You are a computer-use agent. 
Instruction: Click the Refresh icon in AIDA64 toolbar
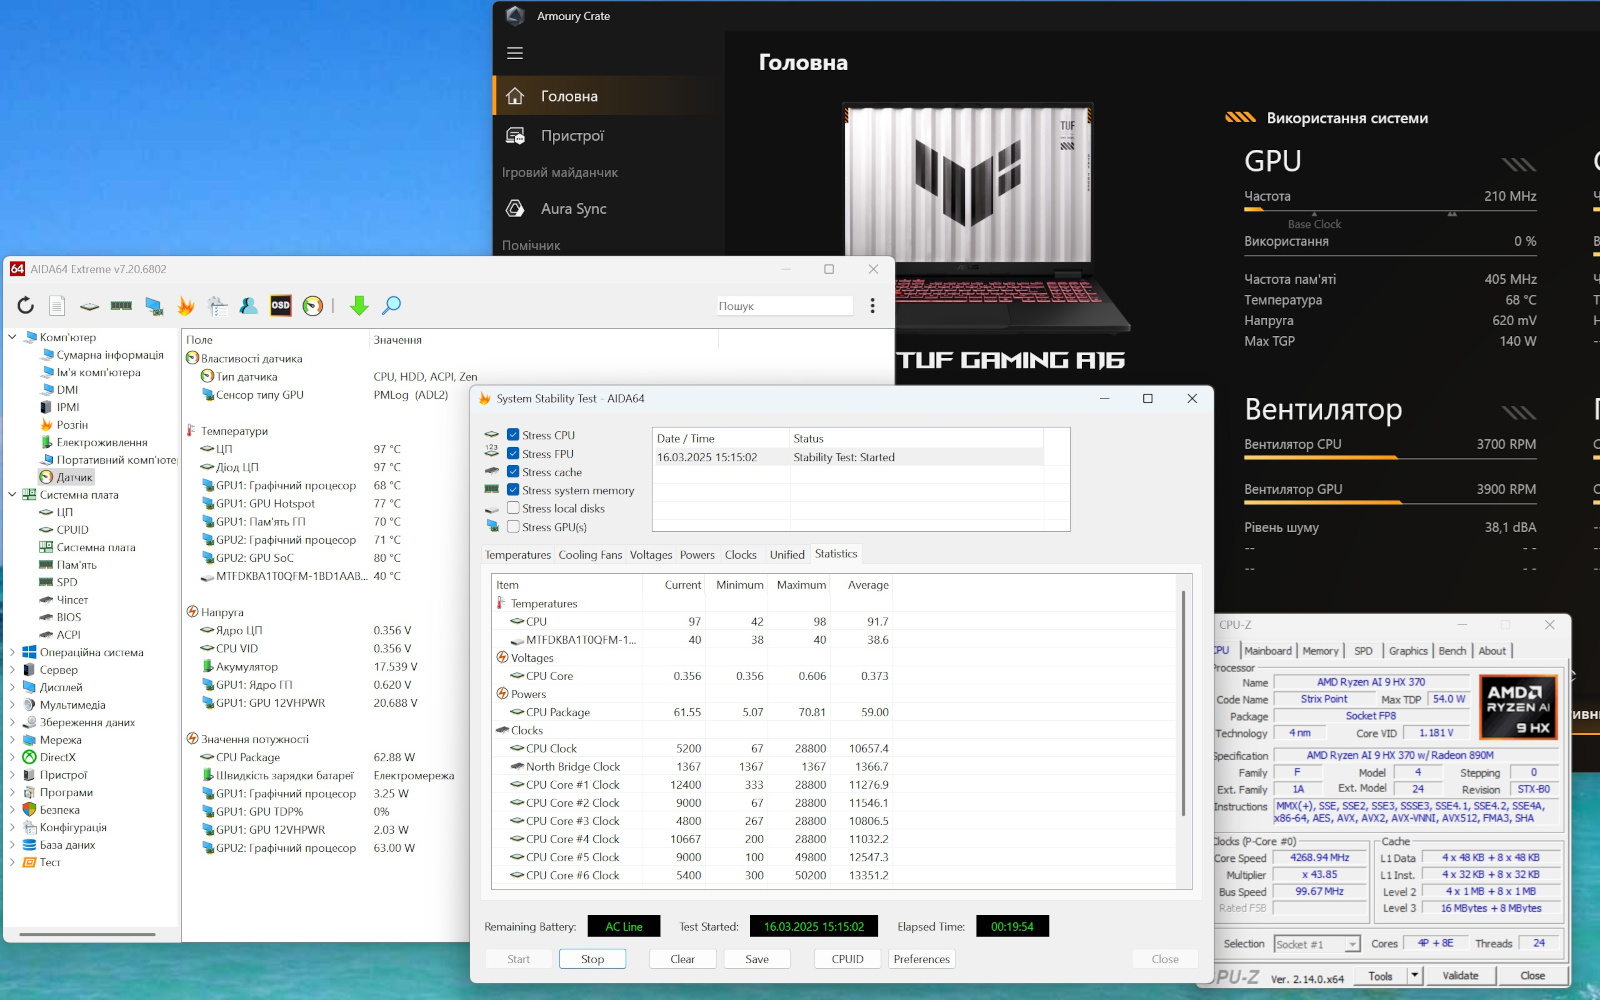[x=26, y=306]
